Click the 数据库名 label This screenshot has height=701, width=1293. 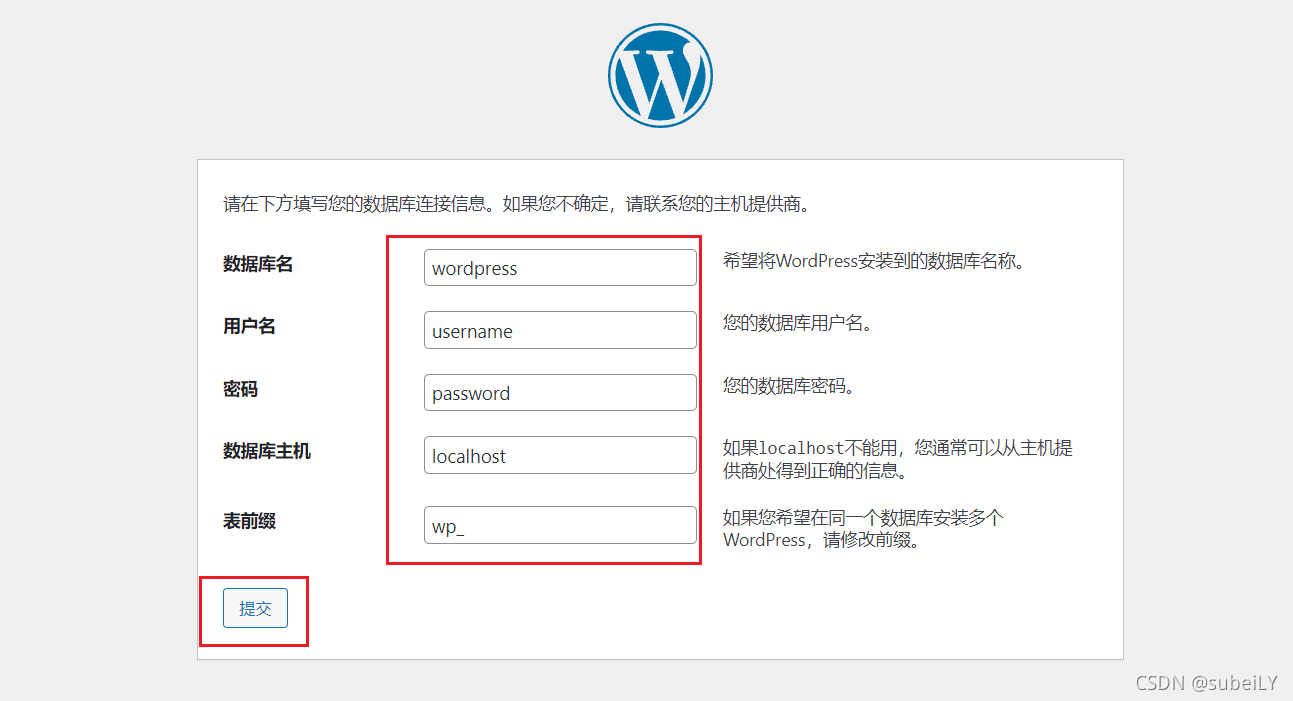258,264
